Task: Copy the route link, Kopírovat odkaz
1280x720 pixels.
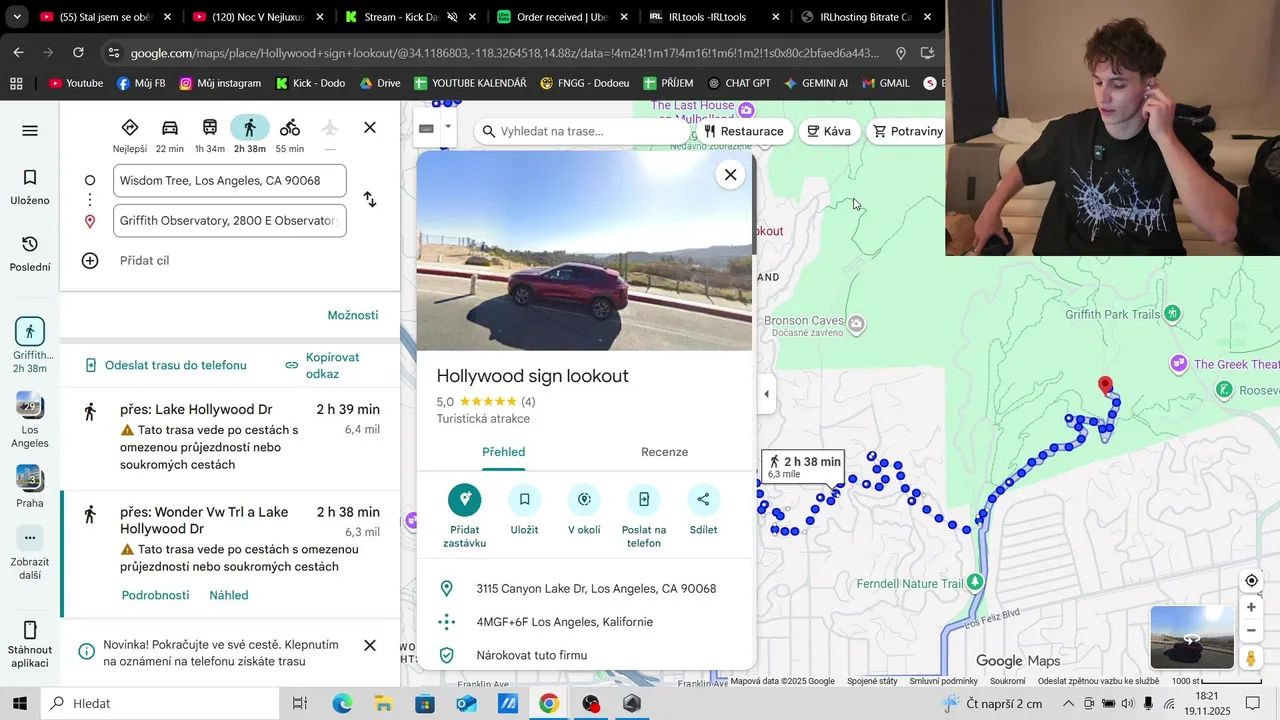Action: (x=323, y=365)
